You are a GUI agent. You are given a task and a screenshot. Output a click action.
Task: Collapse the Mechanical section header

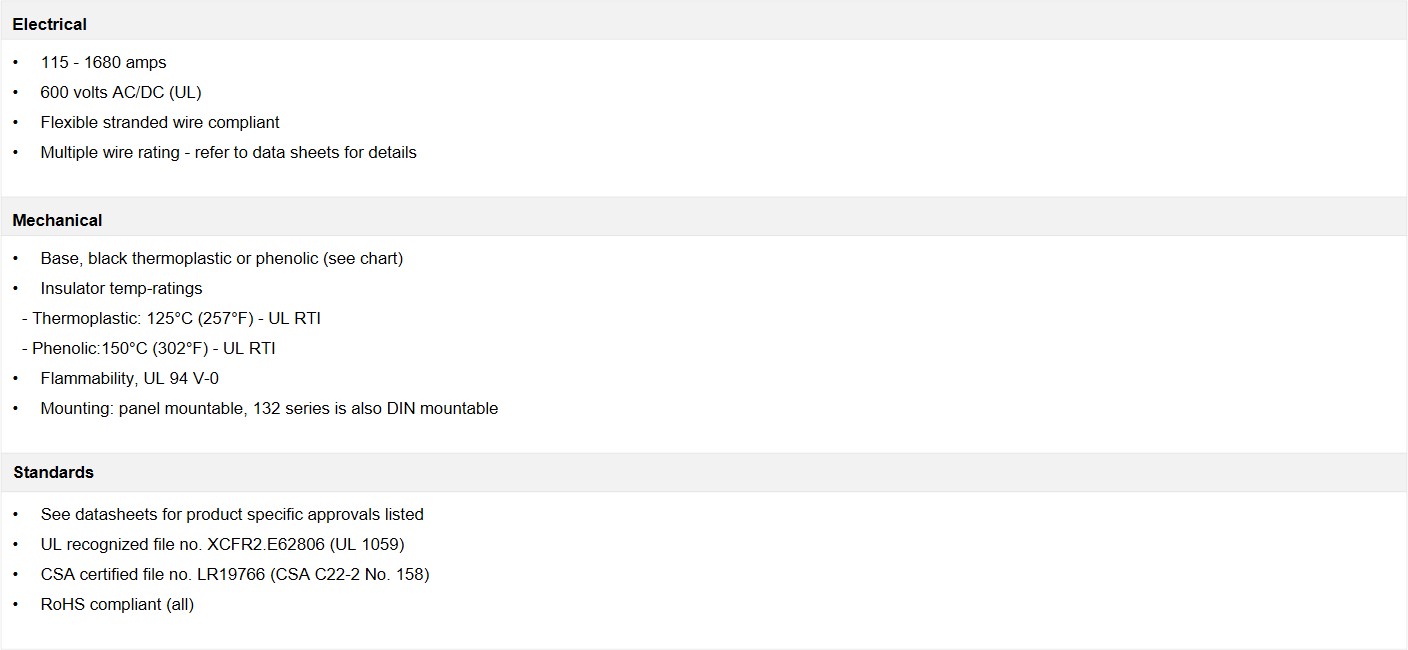[x=58, y=220]
